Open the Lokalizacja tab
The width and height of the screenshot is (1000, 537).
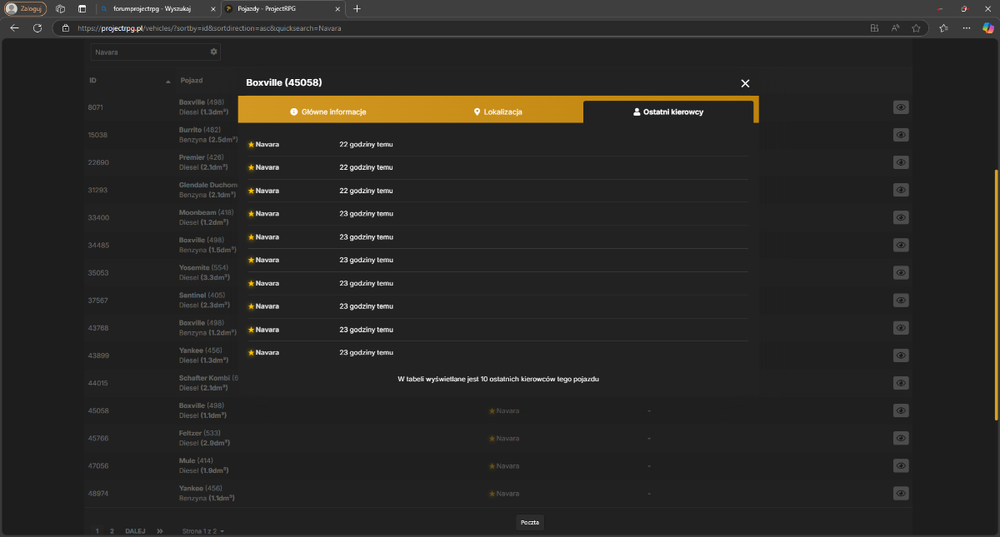click(497, 112)
